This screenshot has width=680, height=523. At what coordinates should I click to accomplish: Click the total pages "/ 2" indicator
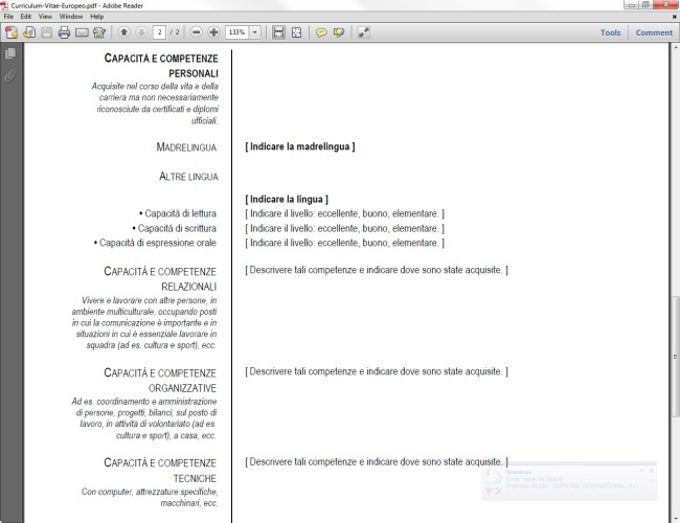174,33
